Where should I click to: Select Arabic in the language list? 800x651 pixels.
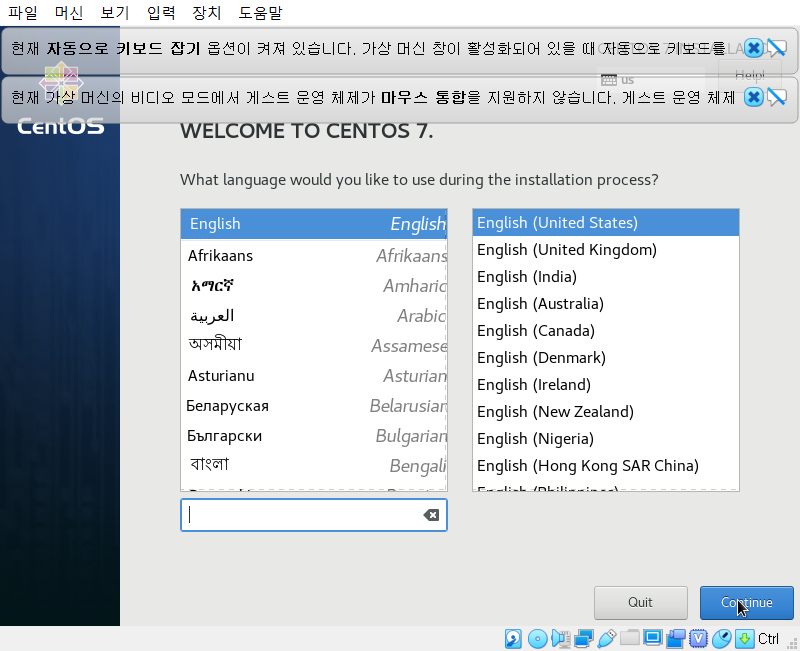(314, 315)
